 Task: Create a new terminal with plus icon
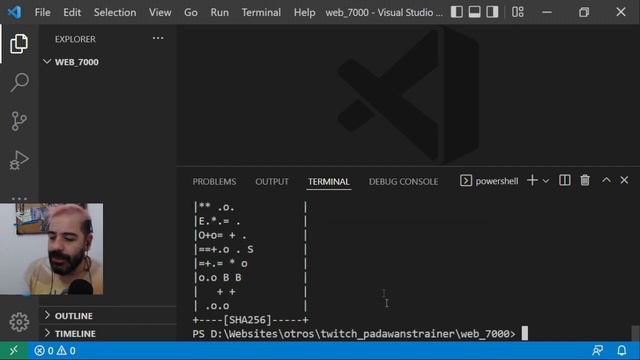532,180
